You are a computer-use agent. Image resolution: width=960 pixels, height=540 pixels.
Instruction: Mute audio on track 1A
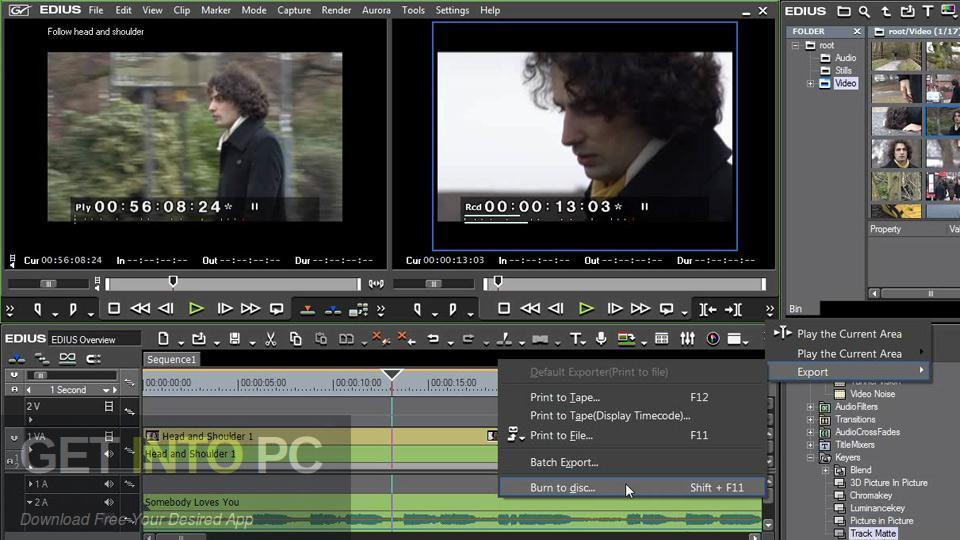(109, 484)
